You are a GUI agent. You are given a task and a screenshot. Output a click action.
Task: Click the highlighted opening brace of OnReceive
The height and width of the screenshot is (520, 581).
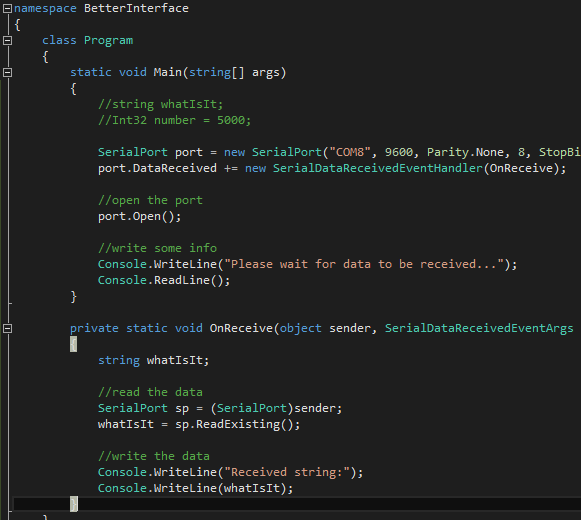(x=73, y=344)
